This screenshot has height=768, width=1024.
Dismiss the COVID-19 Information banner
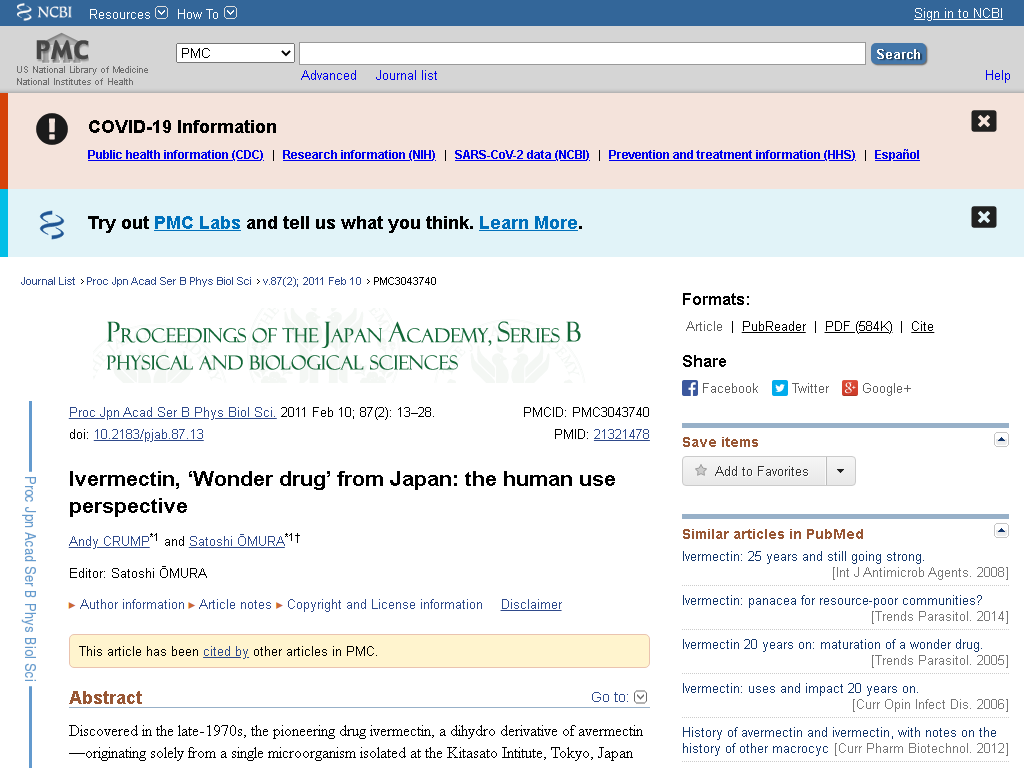[x=984, y=121]
